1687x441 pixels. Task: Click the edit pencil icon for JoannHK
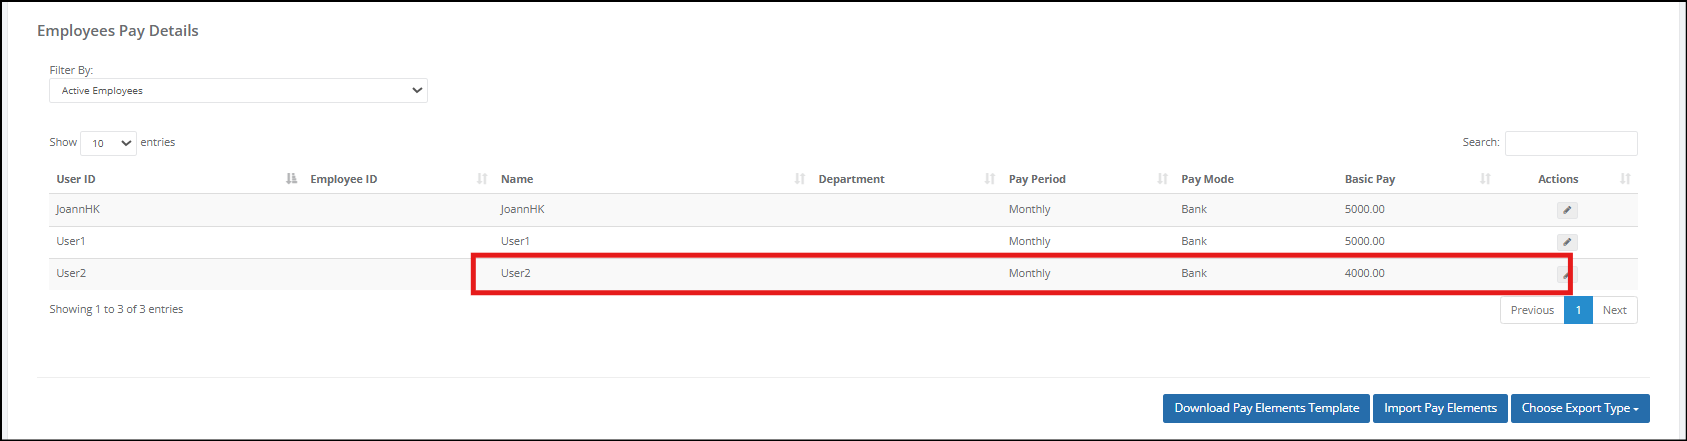point(1567,210)
